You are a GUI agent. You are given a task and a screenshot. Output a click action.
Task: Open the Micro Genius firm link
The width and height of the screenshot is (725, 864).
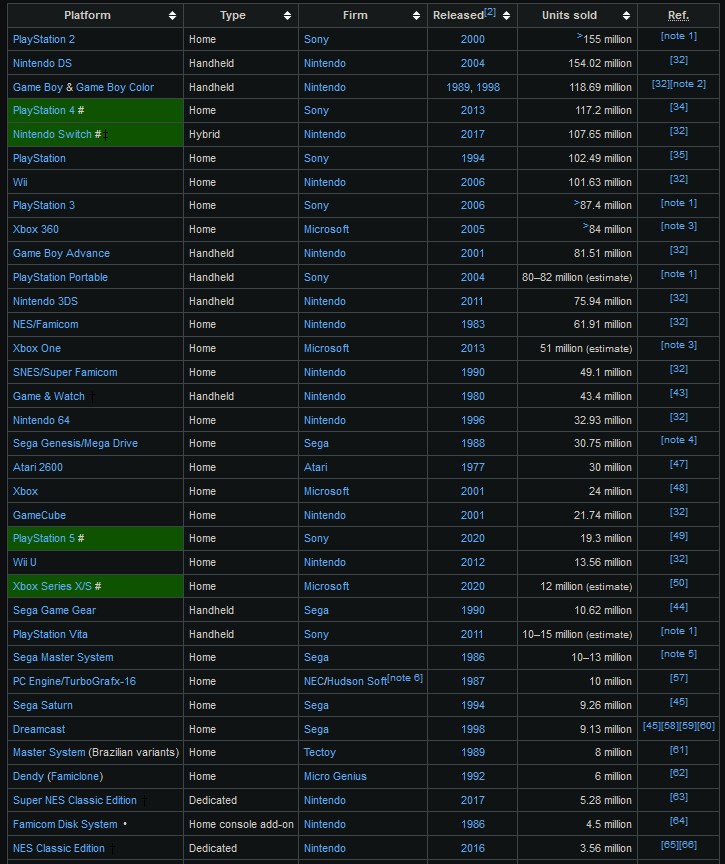[335, 776]
